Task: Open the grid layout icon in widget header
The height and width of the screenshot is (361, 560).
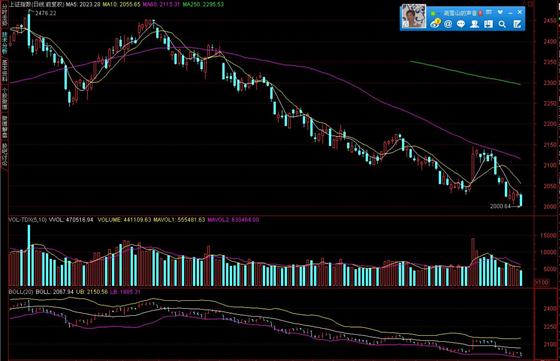Action: point(489,12)
